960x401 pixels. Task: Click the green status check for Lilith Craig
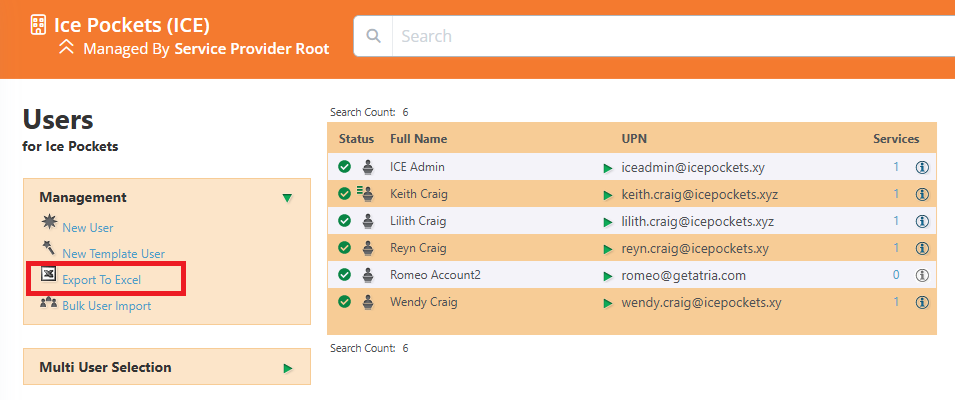click(x=345, y=221)
